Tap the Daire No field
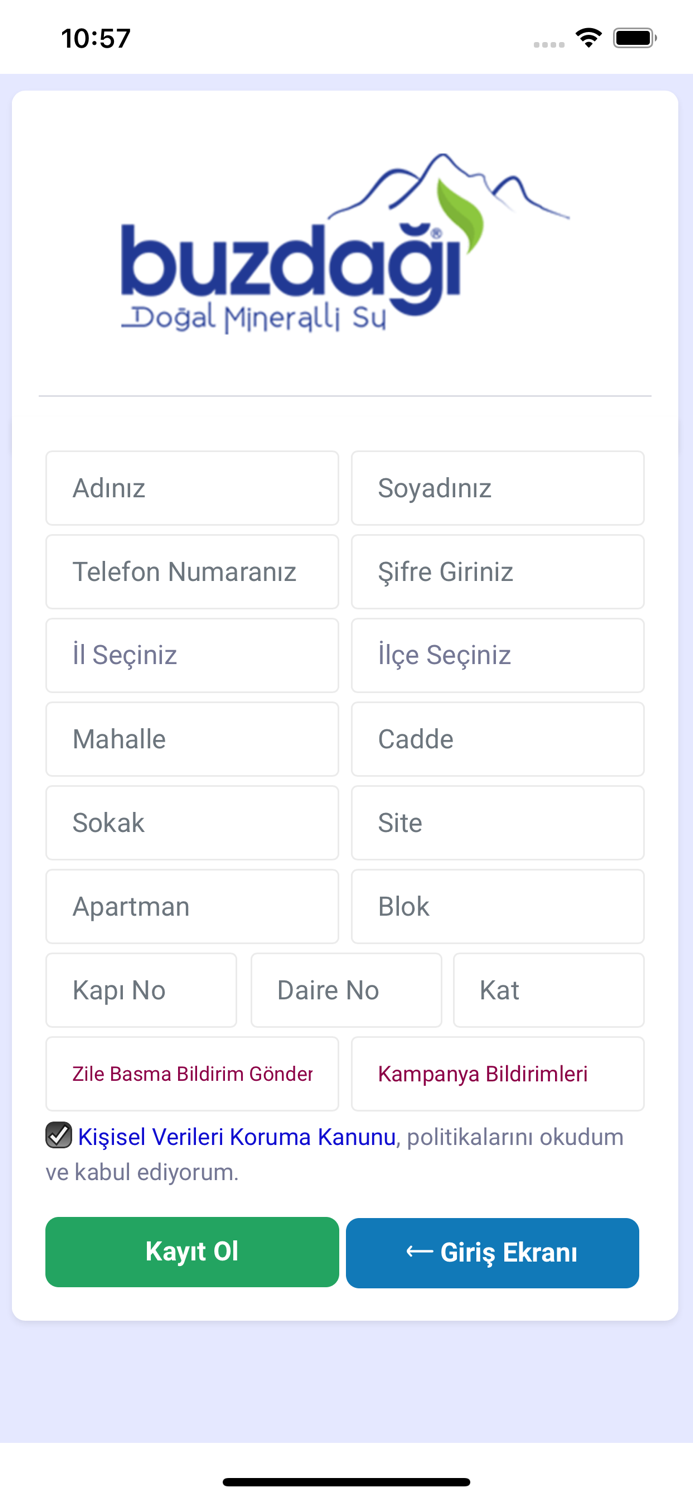The height and width of the screenshot is (1500, 693). tap(346, 990)
